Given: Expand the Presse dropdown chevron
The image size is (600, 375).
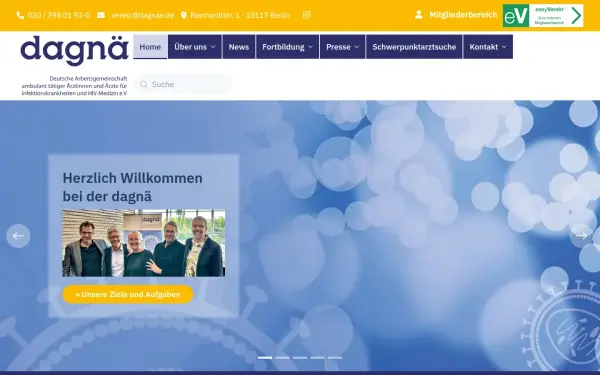Looking at the screenshot, I should point(357,47).
